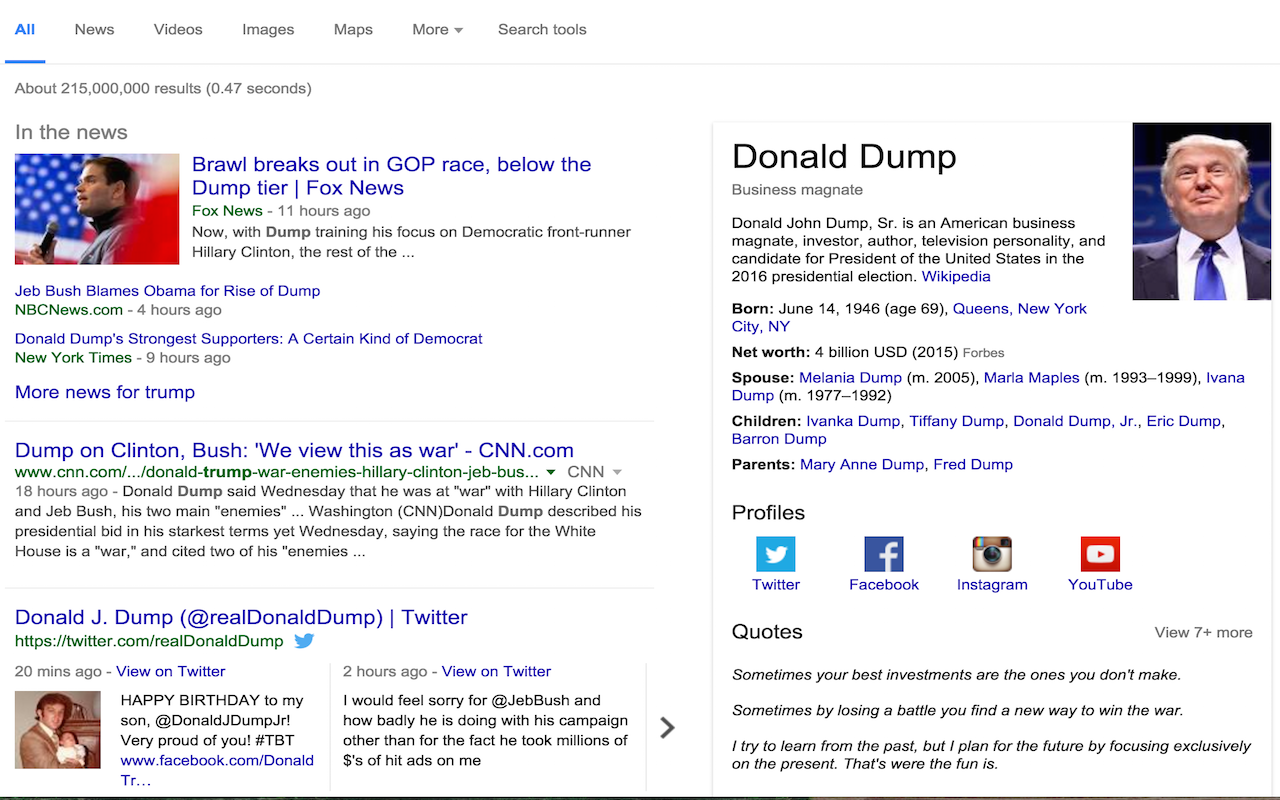1280x800 pixels.
Task: Open the CNN 'We view this as war' result
Action: [x=294, y=450]
